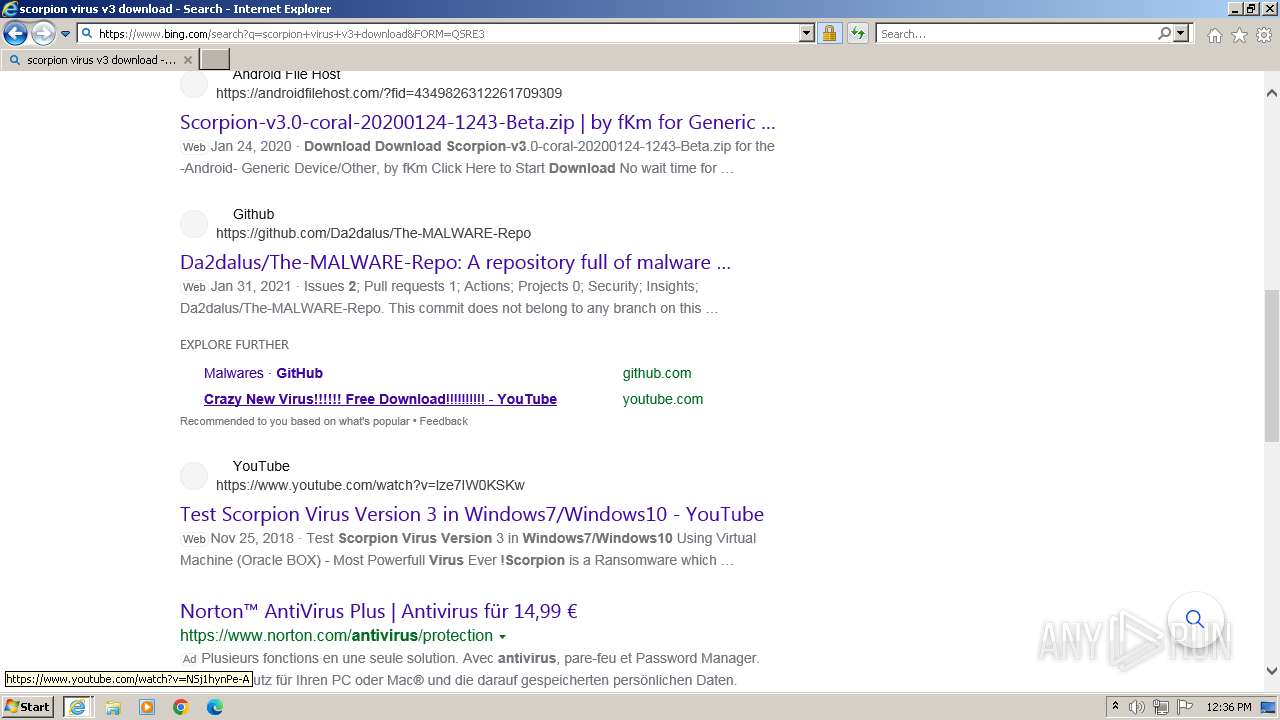This screenshot has height=720, width=1280.
Task: Click scrollbar down arrow
Action: pos(1271,671)
